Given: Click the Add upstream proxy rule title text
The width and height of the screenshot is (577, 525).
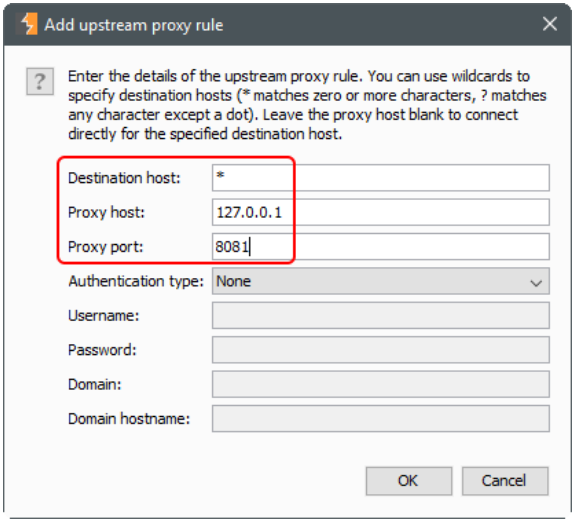Looking at the screenshot, I should 134,25.
